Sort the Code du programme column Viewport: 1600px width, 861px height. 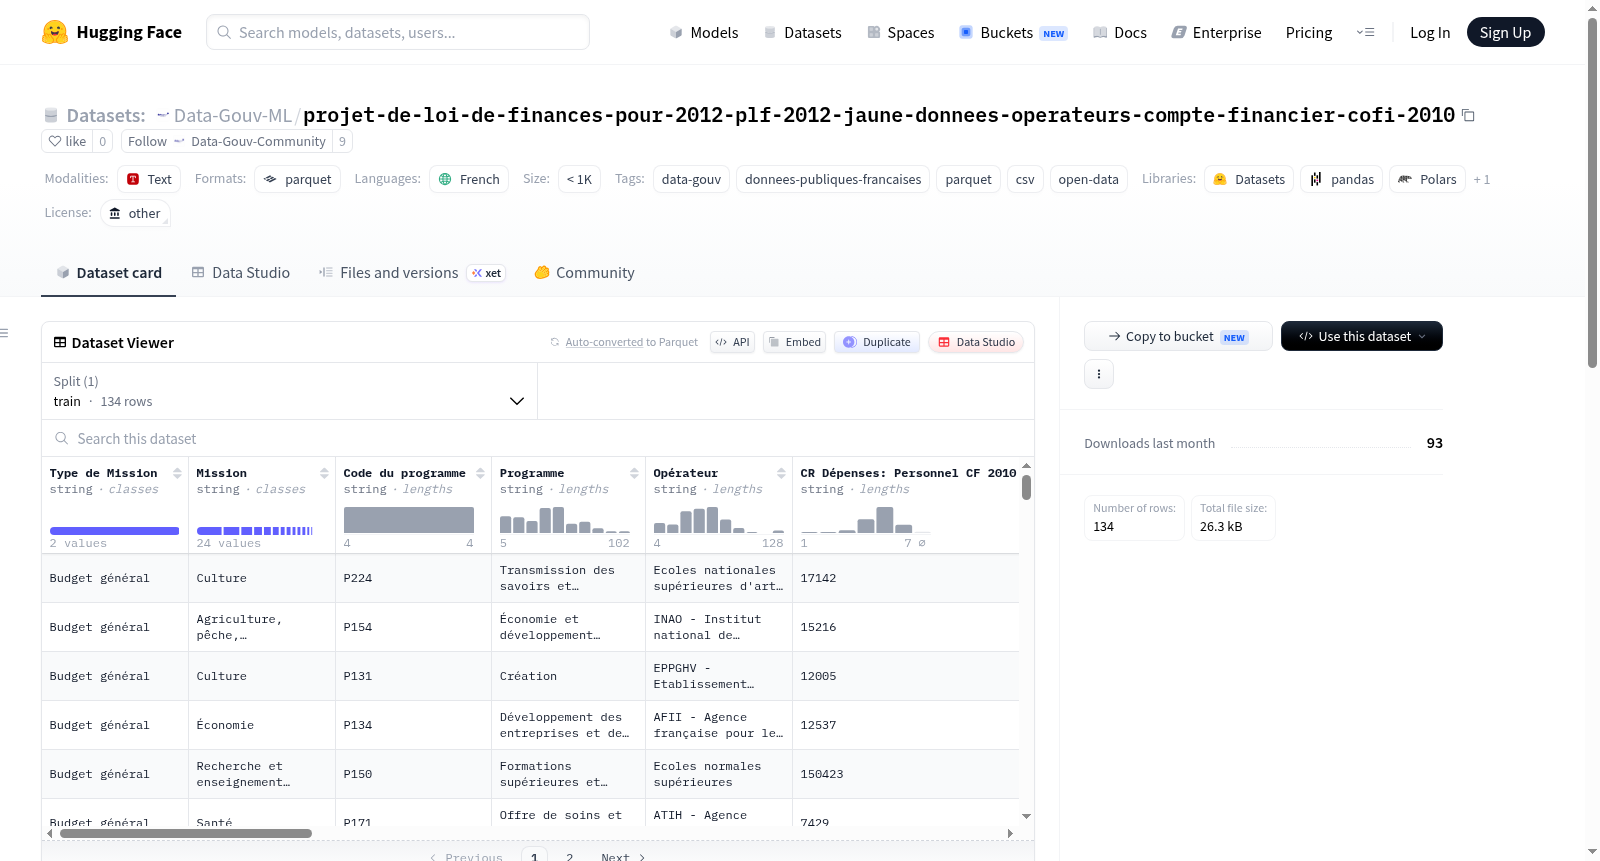(480, 473)
